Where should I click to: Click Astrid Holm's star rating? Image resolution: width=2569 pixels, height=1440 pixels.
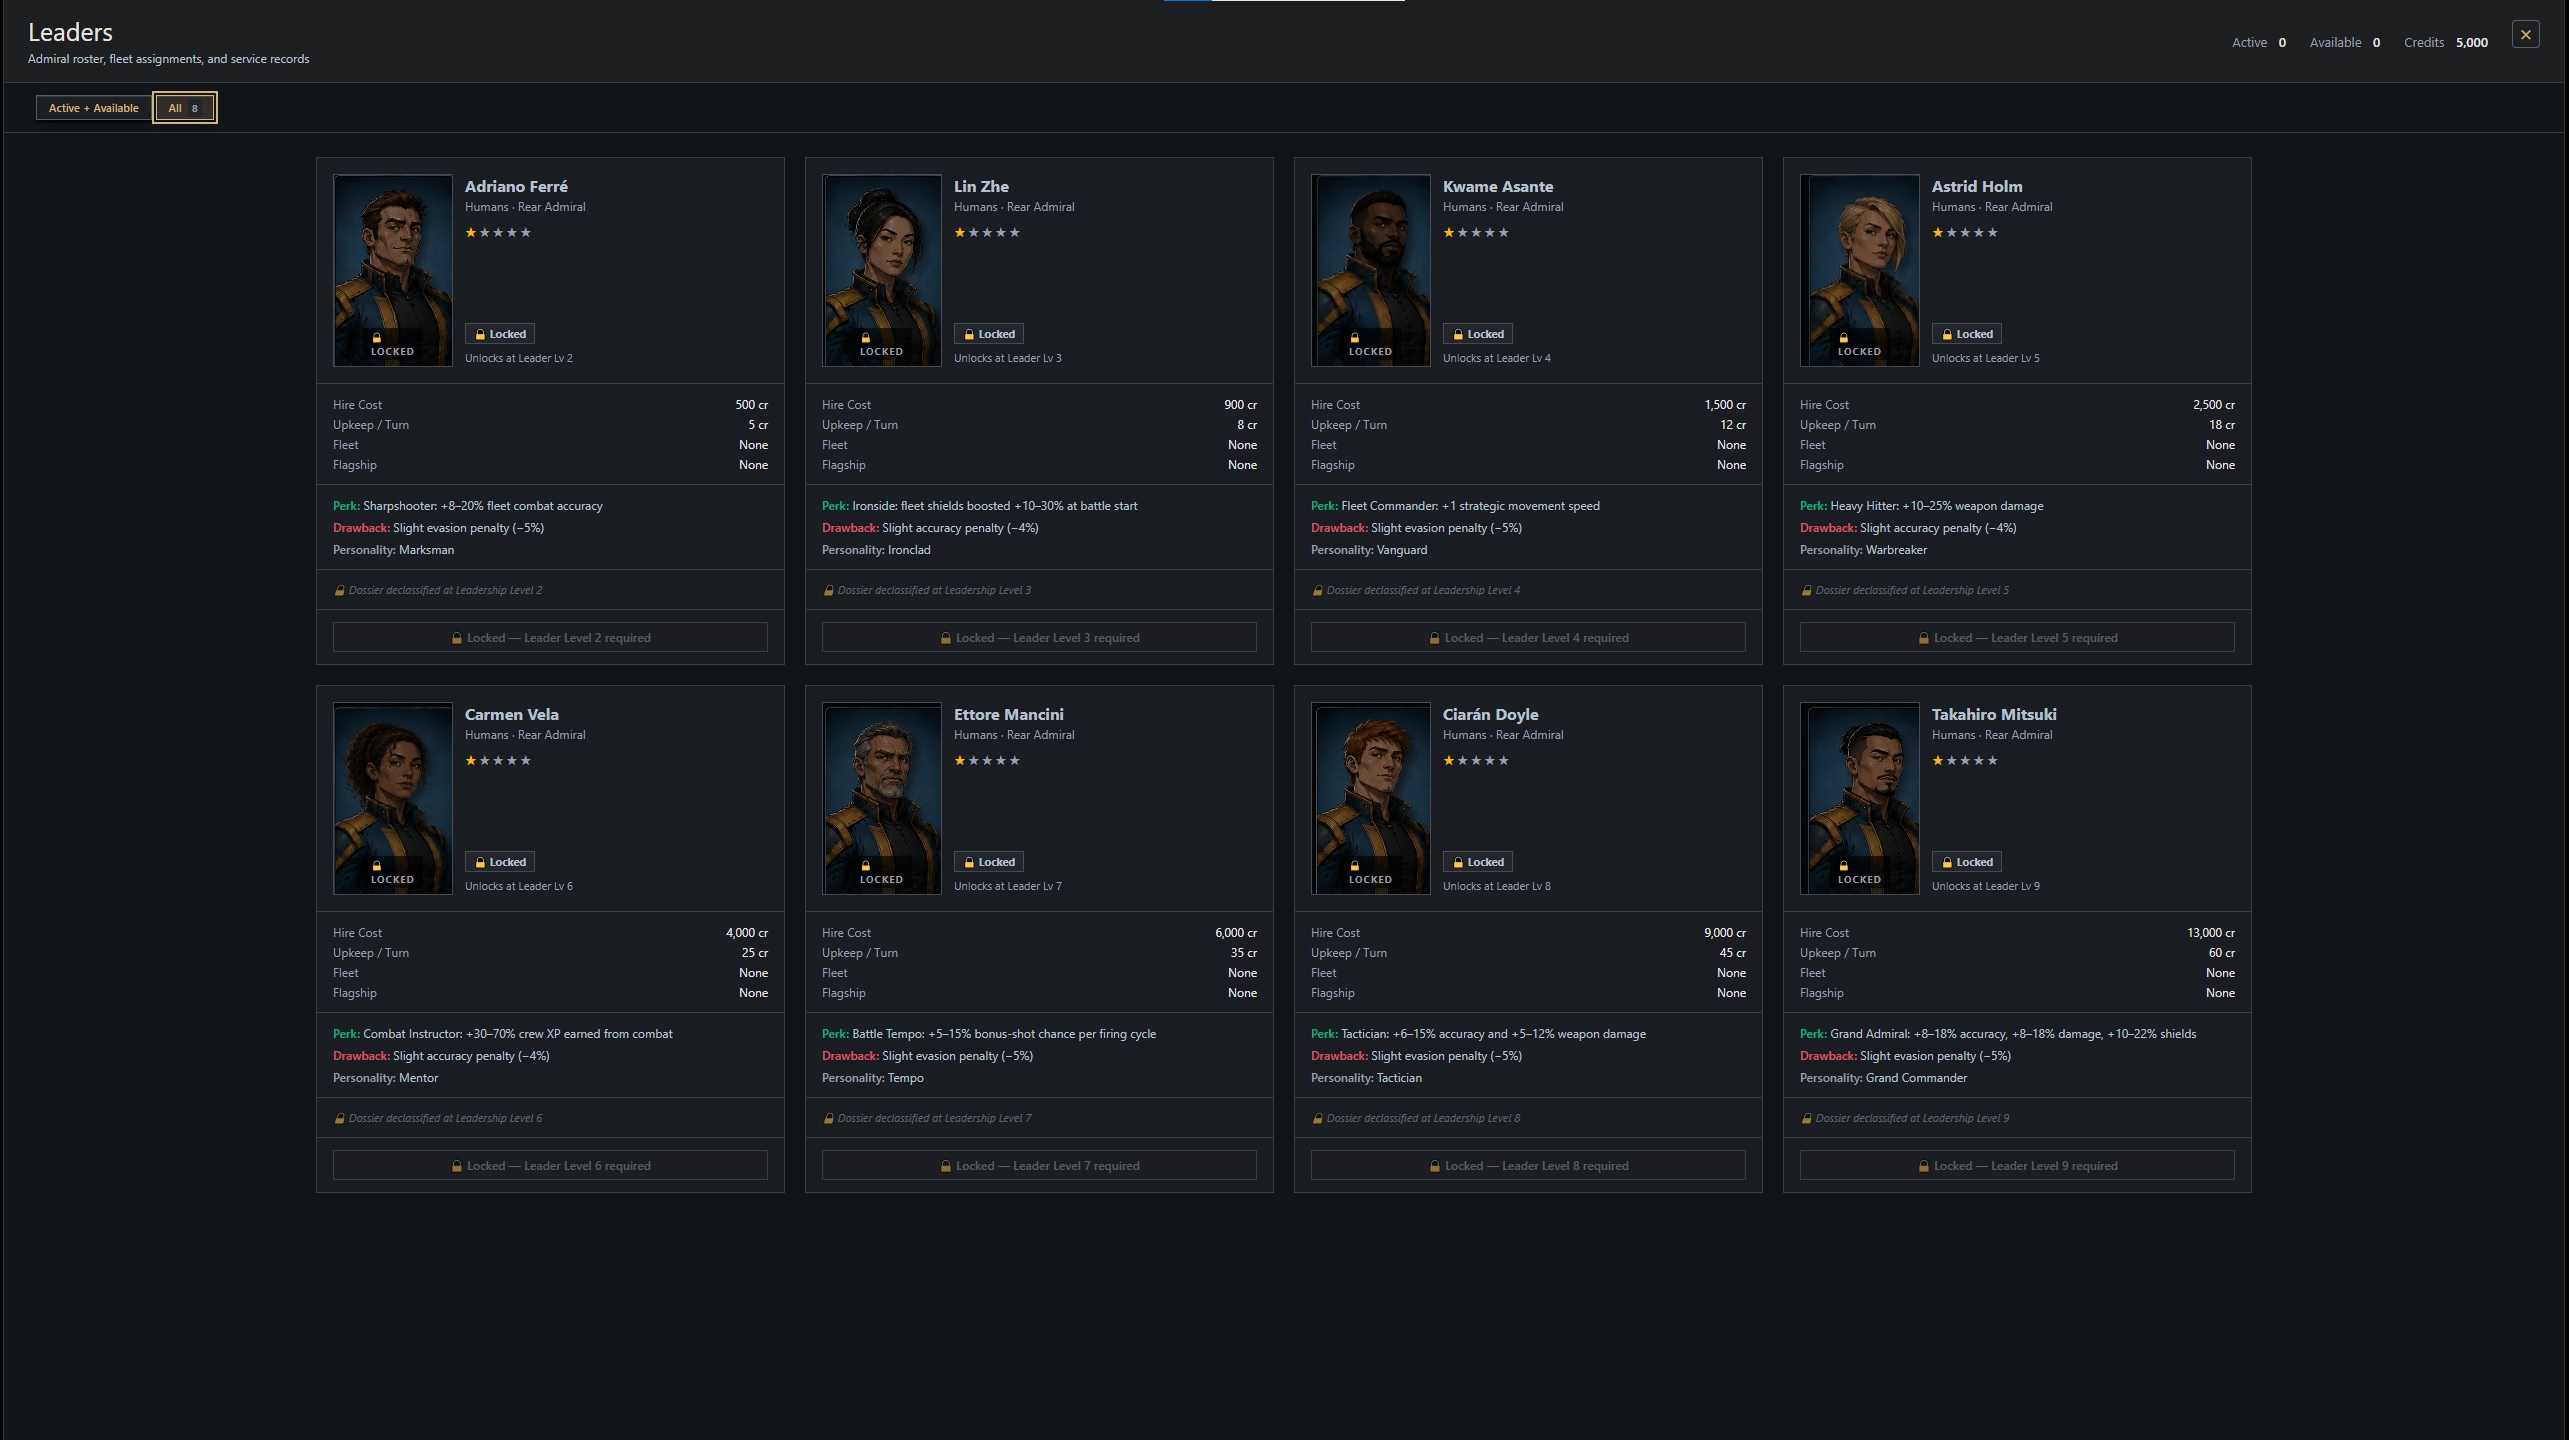click(x=1965, y=233)
